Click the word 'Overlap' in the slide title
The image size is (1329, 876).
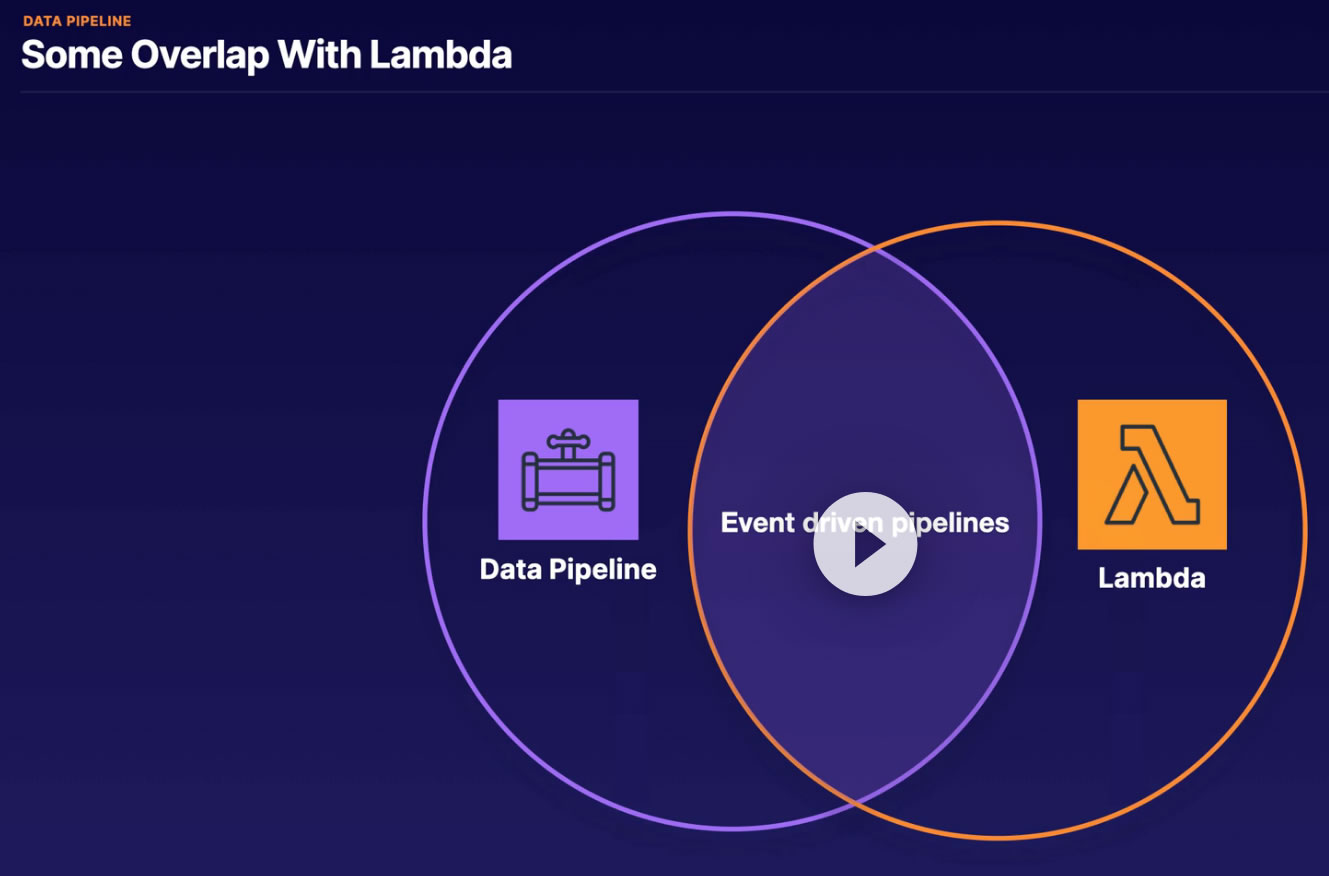(199, 55)
